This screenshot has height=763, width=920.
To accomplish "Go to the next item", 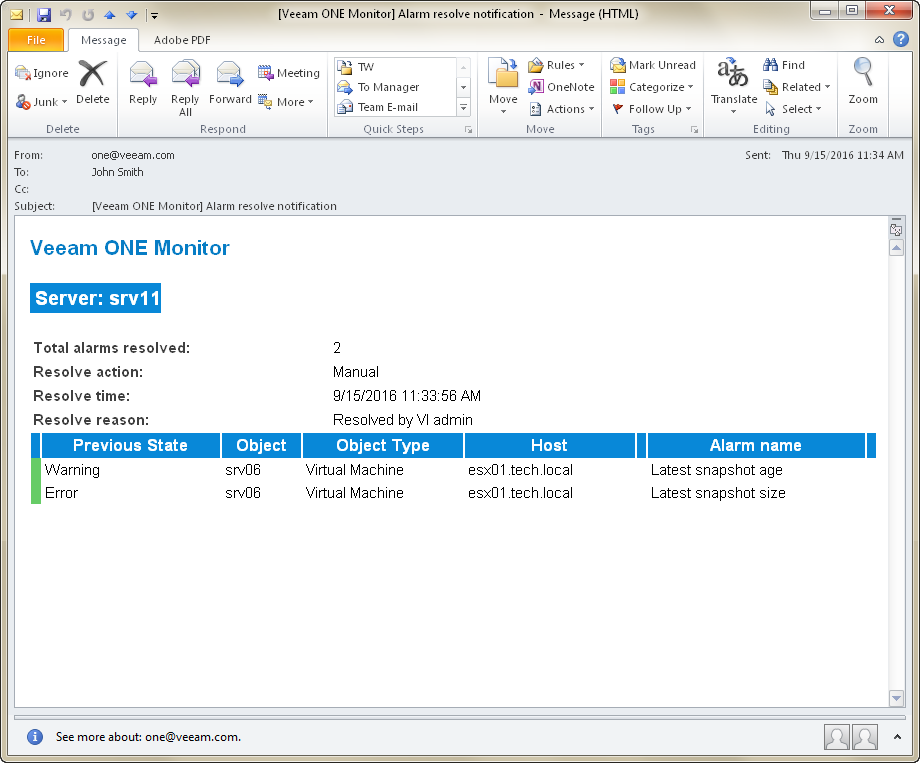I will (x=131, y=15).
